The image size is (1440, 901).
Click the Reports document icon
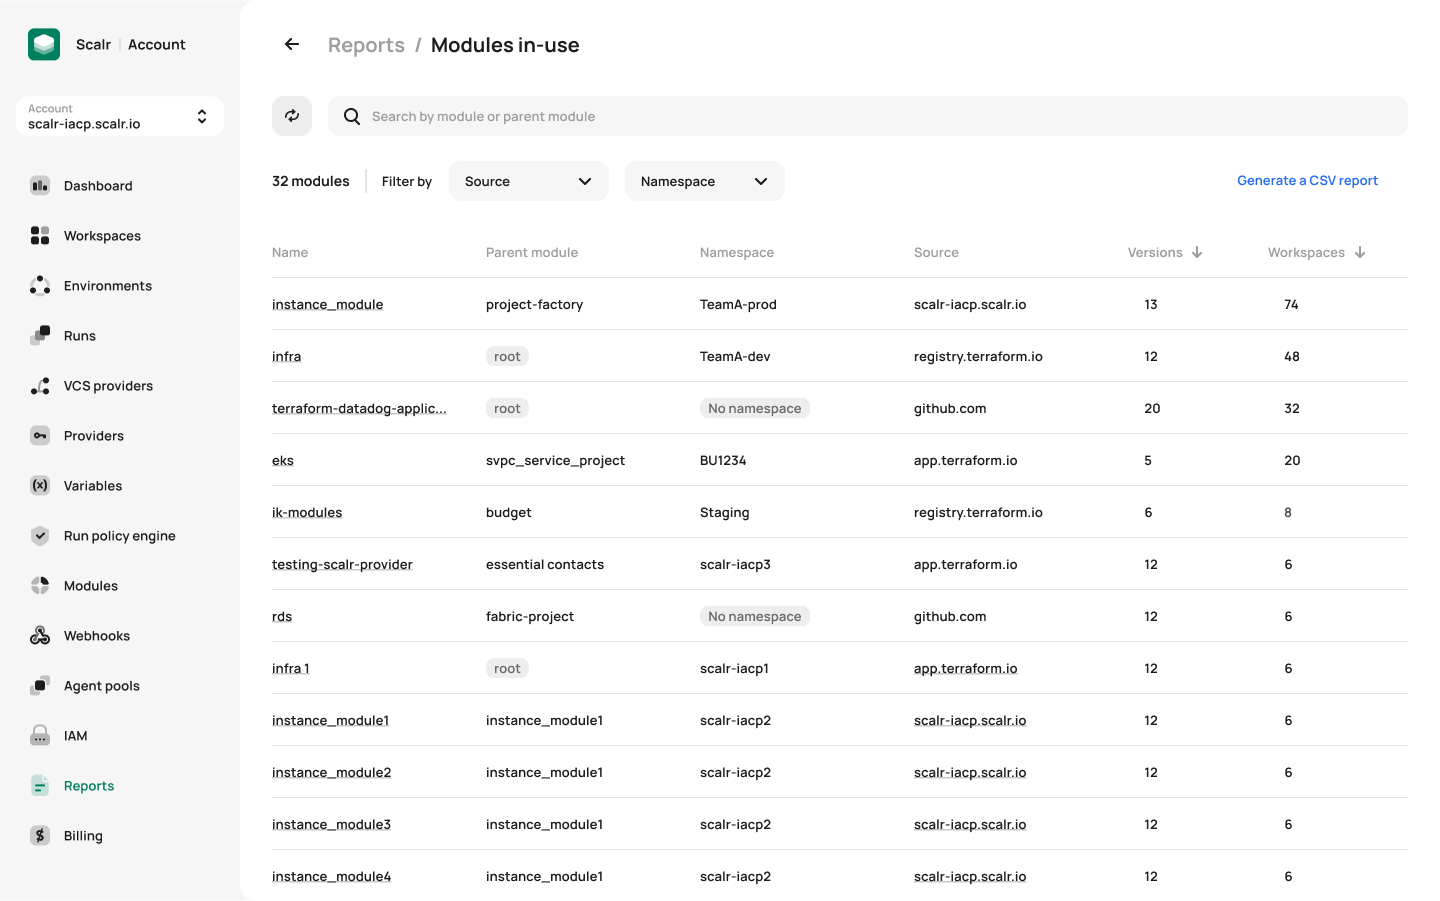tap(40, 785)
